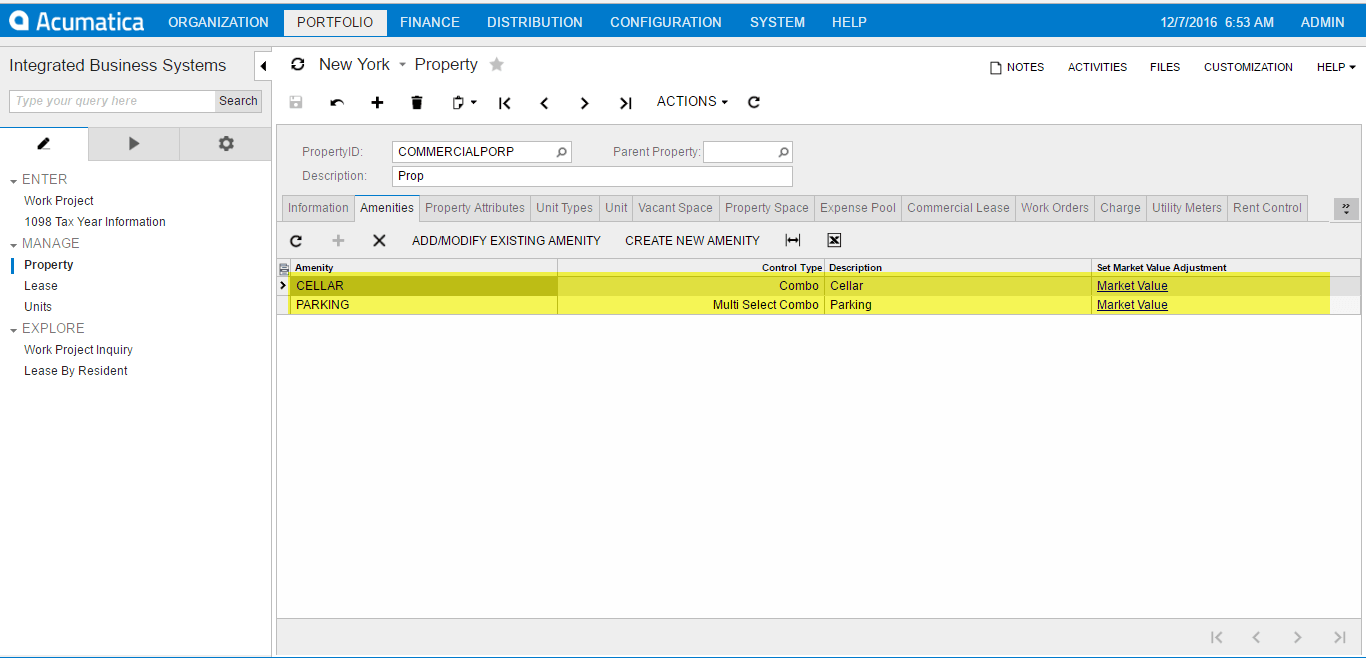Add a new property record
The image size is (1366, 658).
tap(377, 102)
